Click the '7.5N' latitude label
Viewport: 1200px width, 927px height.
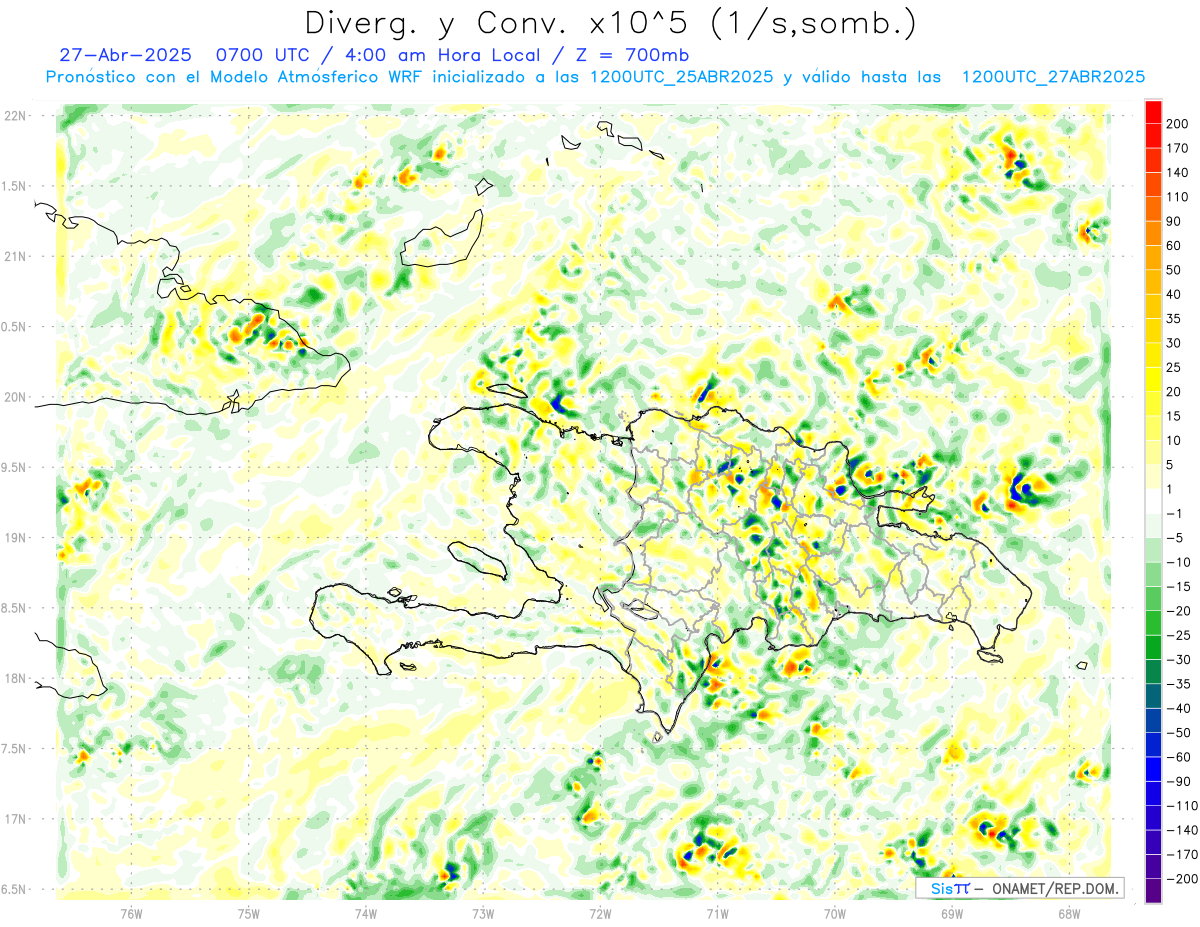pyautogui.click(x=14, y=748)
